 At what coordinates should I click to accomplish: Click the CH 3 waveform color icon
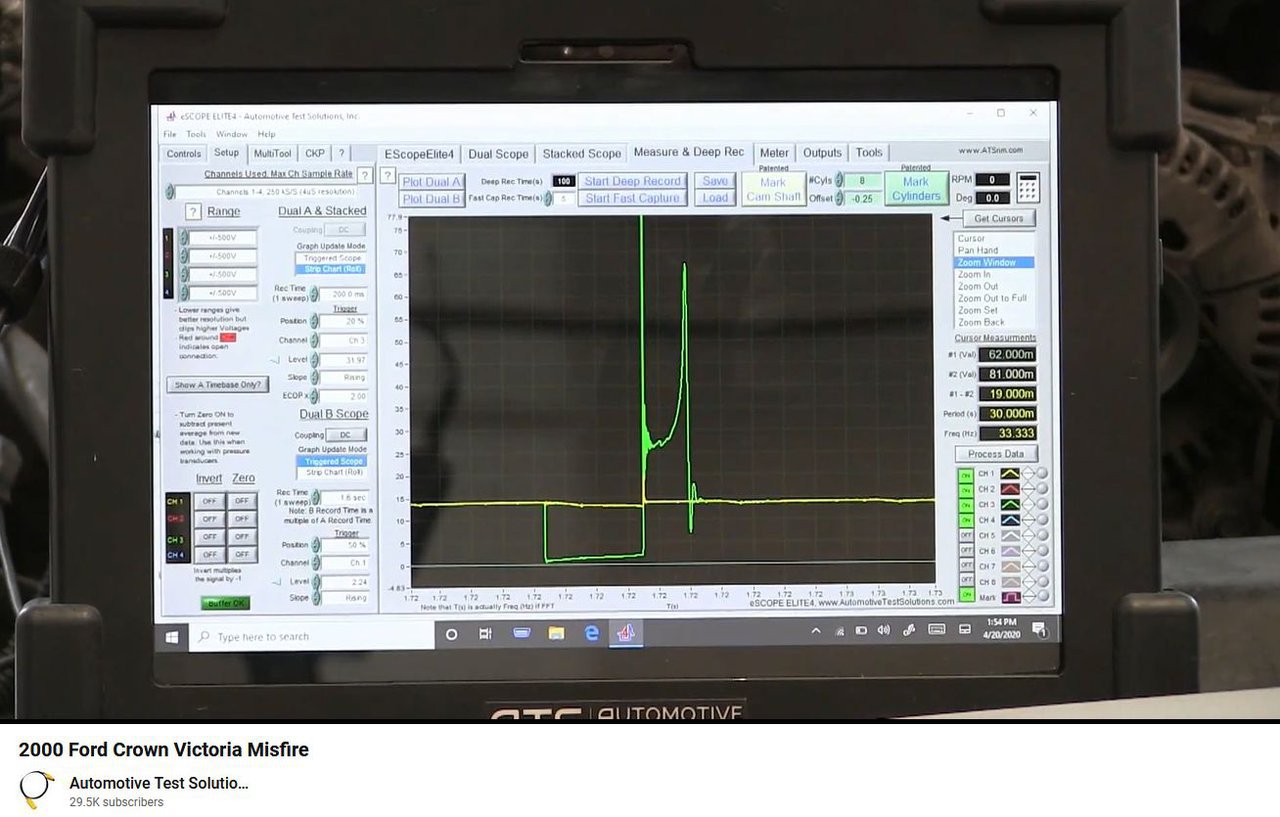(1011, 504)
